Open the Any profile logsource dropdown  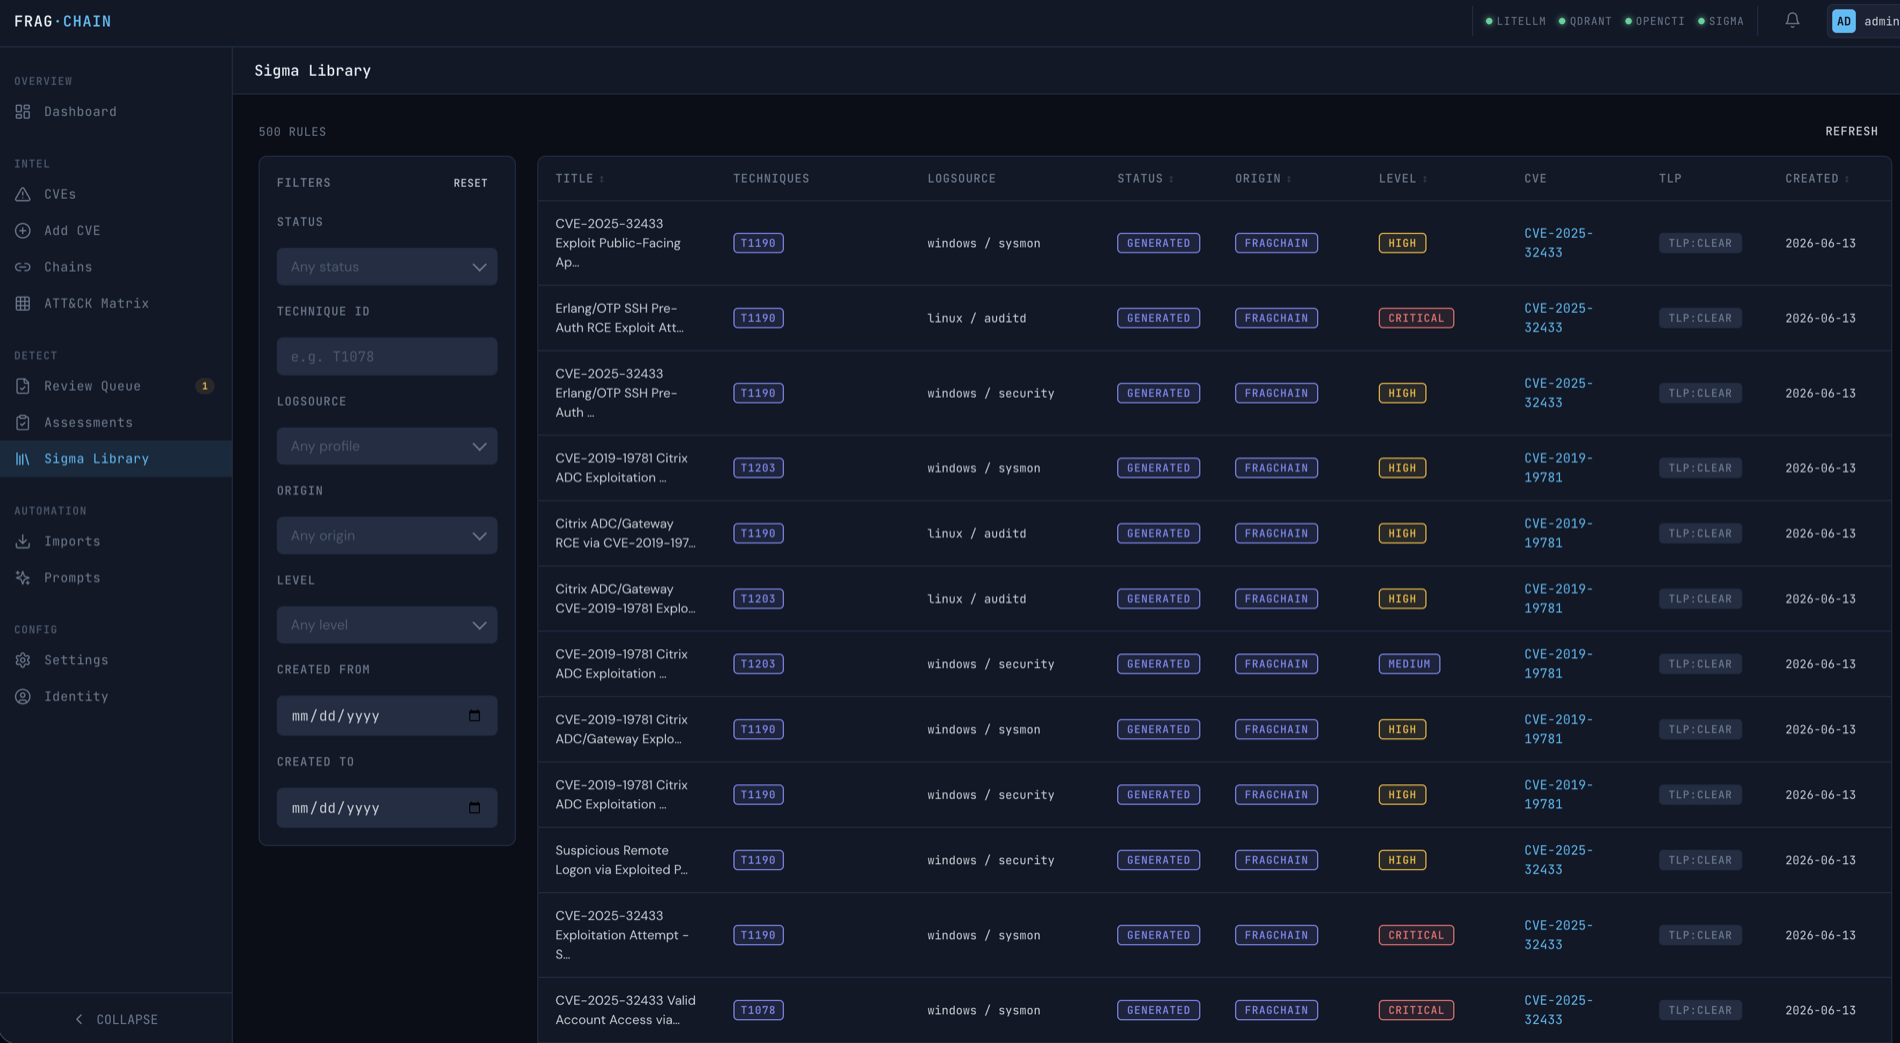coord(387,446)
